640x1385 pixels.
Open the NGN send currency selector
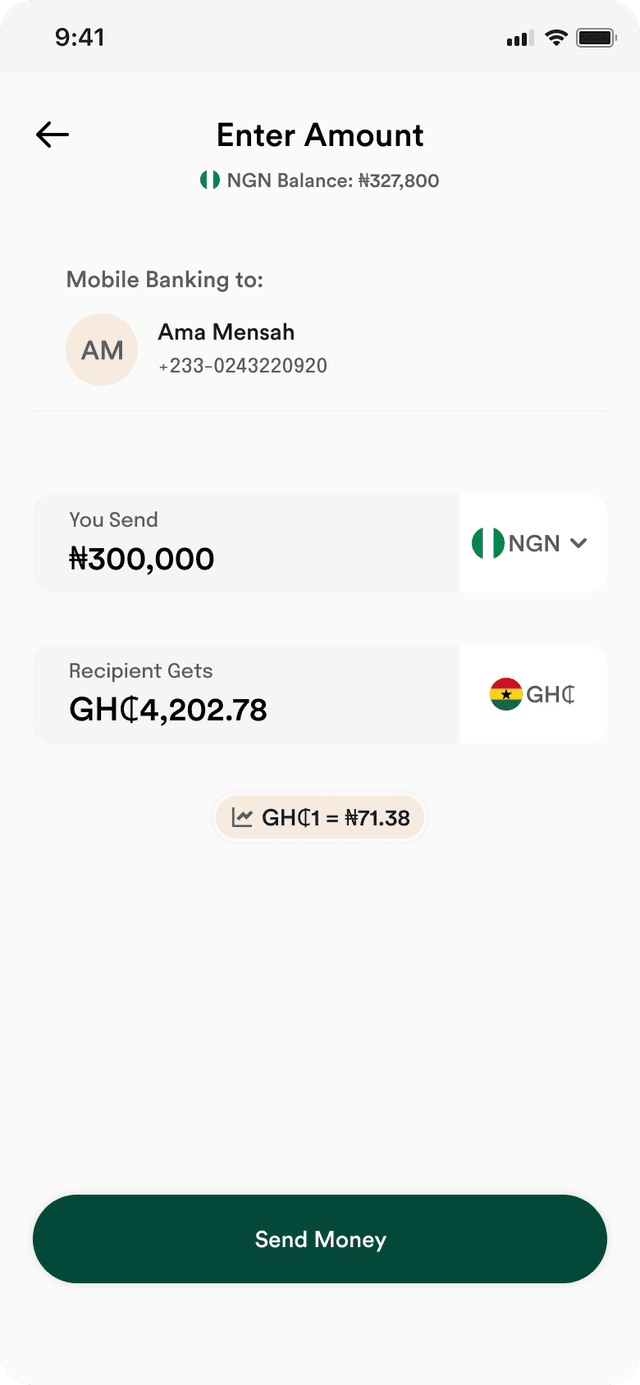533,543
